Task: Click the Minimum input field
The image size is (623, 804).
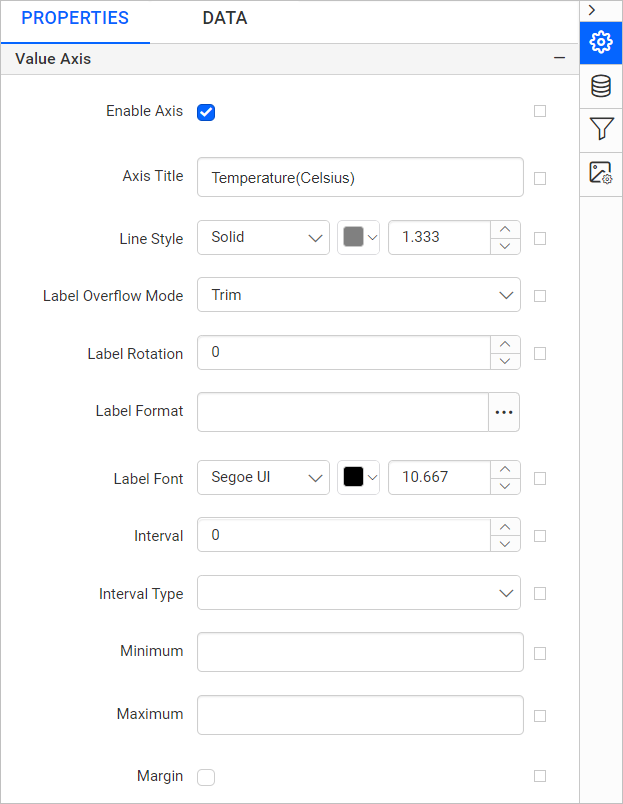Action: (360, 652)
